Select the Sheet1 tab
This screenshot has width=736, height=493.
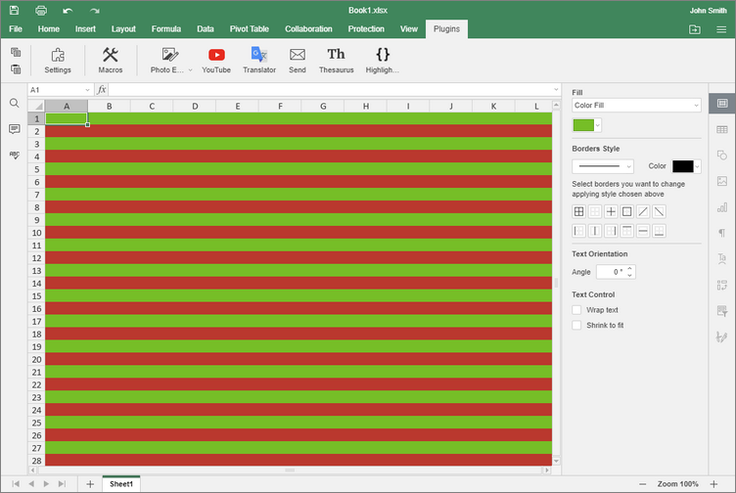(121, 484)
